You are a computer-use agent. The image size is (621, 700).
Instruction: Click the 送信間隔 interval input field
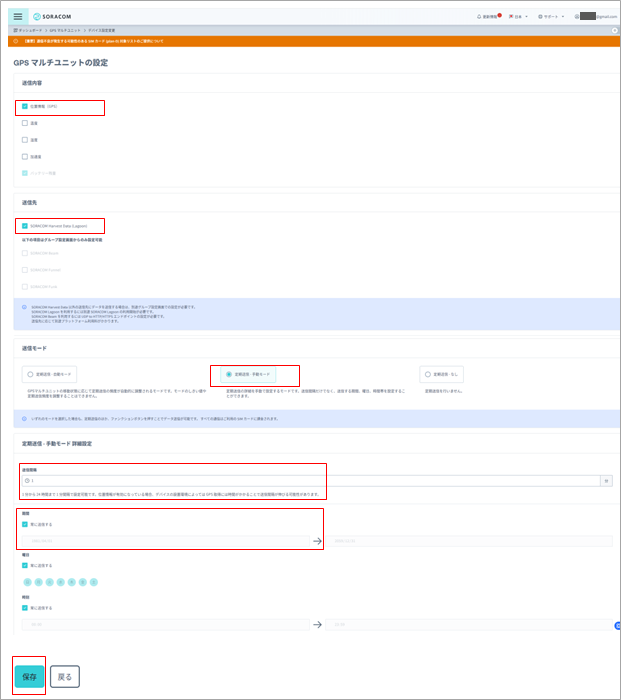coord(311,481)
